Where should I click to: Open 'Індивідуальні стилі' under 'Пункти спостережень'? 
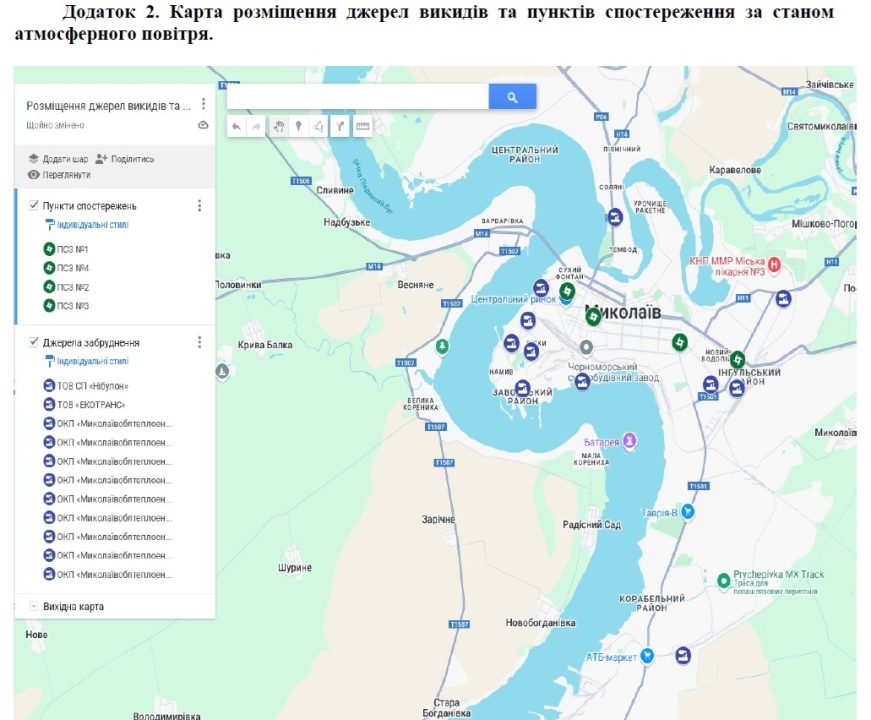pos(87,224)
